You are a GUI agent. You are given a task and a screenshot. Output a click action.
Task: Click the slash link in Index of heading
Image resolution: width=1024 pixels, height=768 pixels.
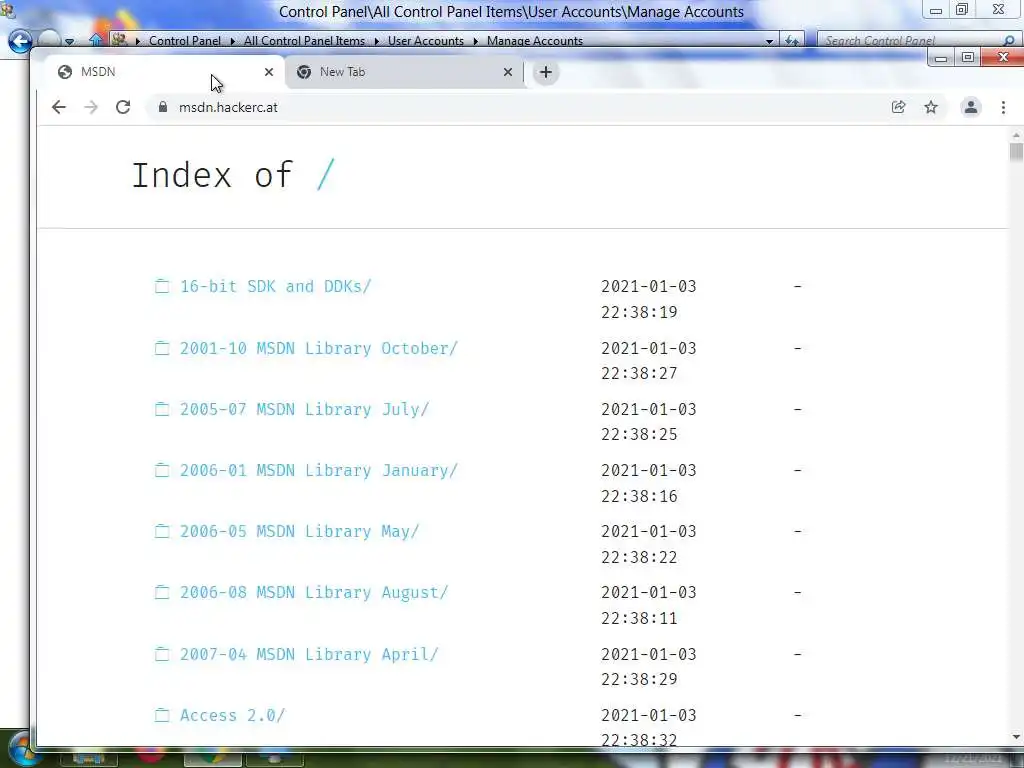tap(325, 175)
